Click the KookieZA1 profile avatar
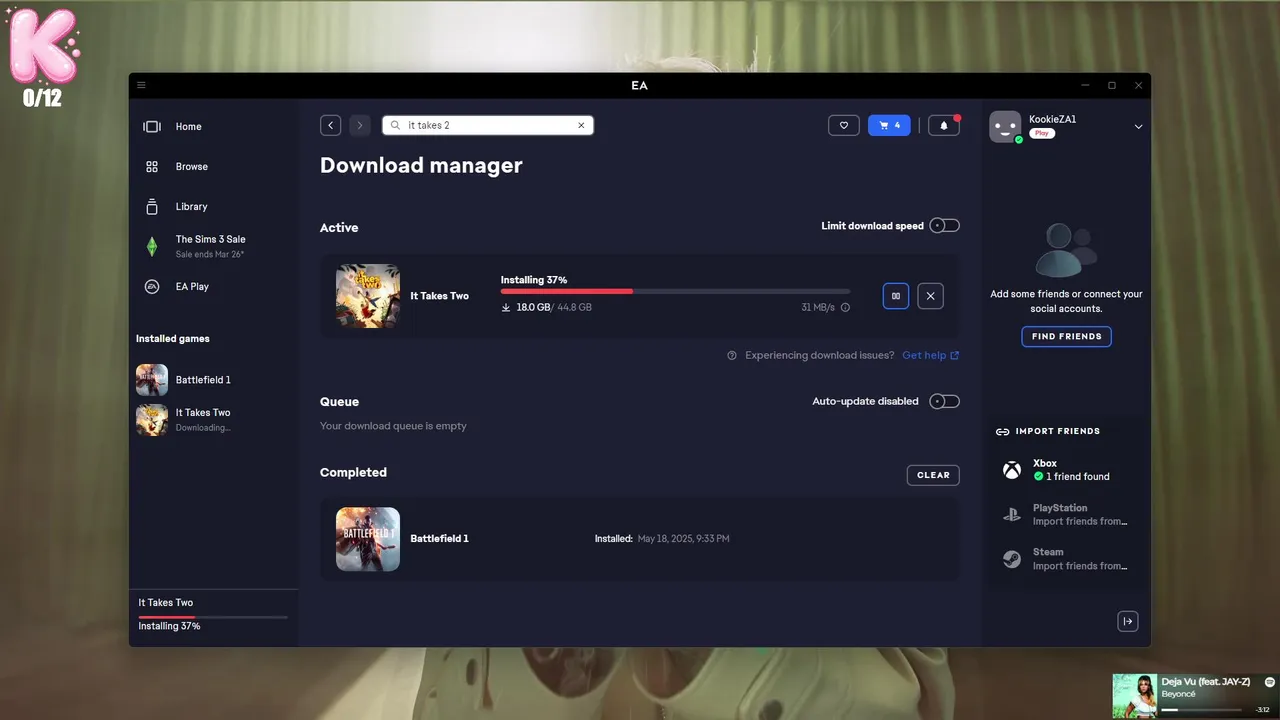The height and width of the screenshot is (720, 1280). click(x=1005, y=127)
